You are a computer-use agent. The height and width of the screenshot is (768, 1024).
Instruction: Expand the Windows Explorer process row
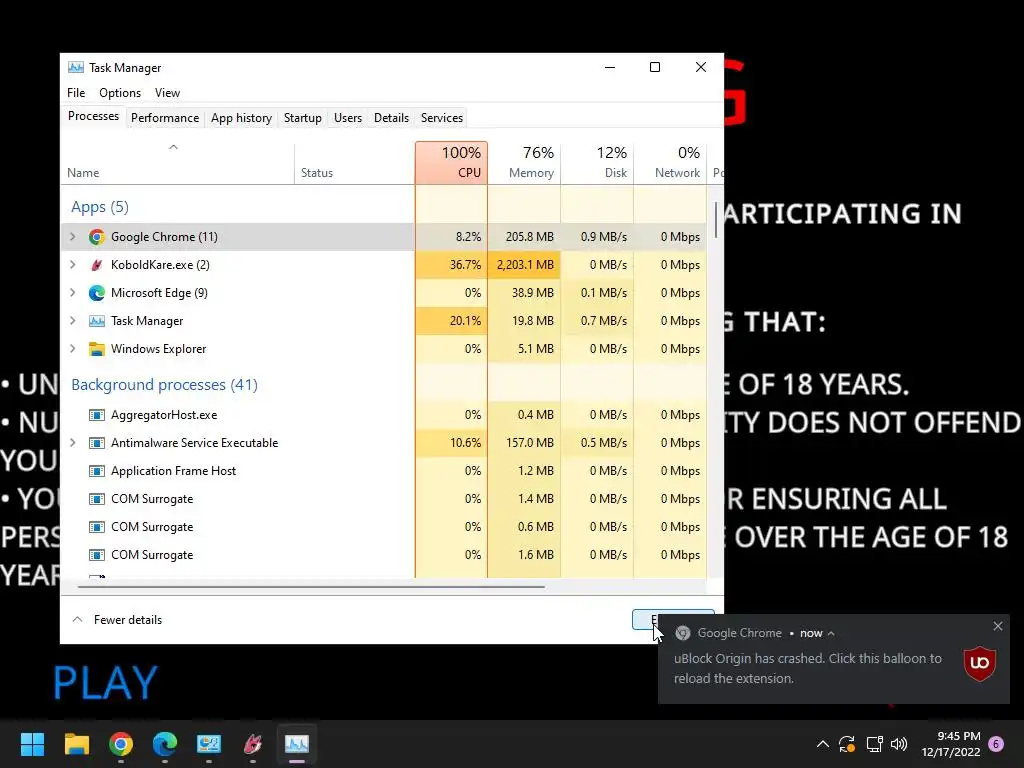72,349
